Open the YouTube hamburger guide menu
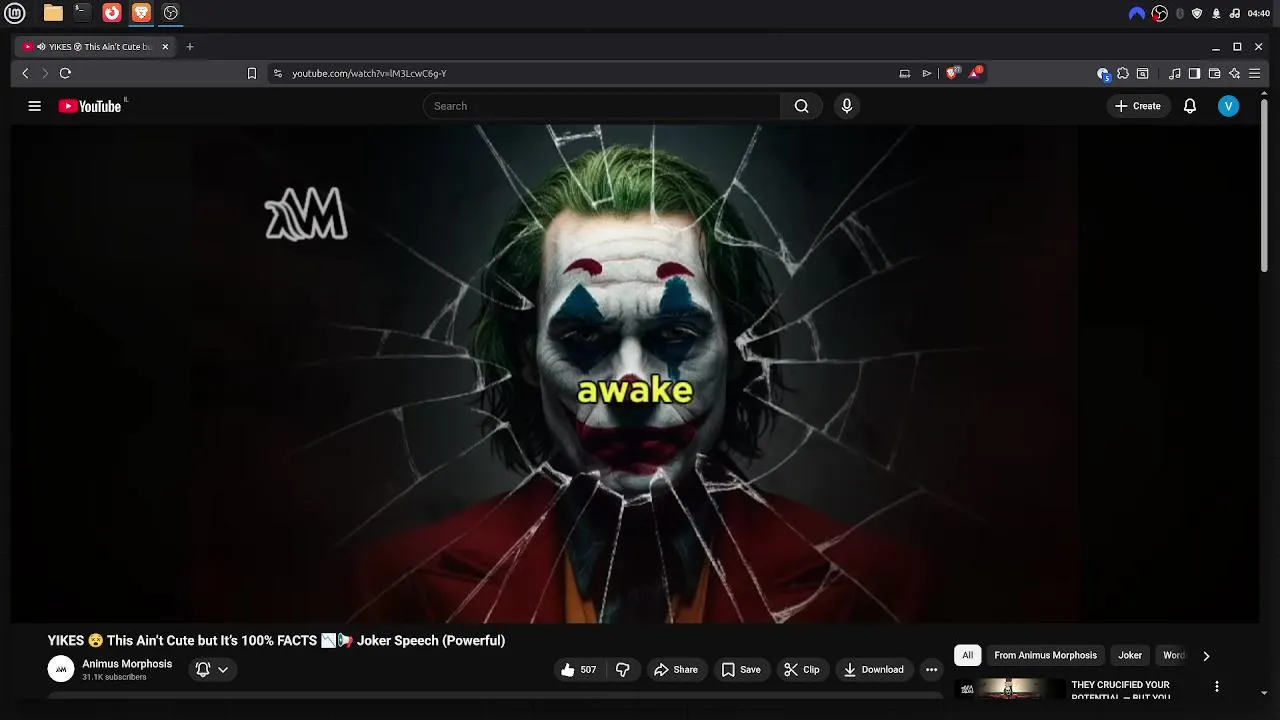1280x720 pixels. pyautogui.click(x=34, y=106)
